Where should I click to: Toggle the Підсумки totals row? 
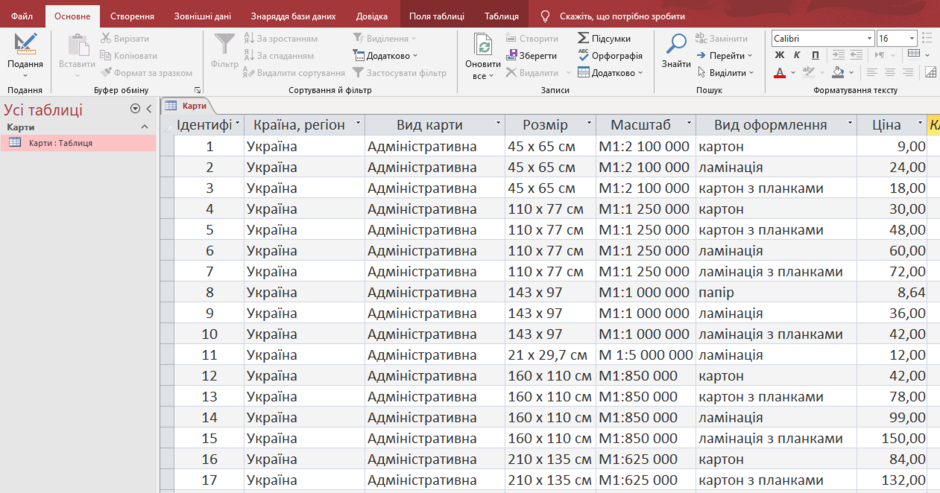tap(604, 38)
